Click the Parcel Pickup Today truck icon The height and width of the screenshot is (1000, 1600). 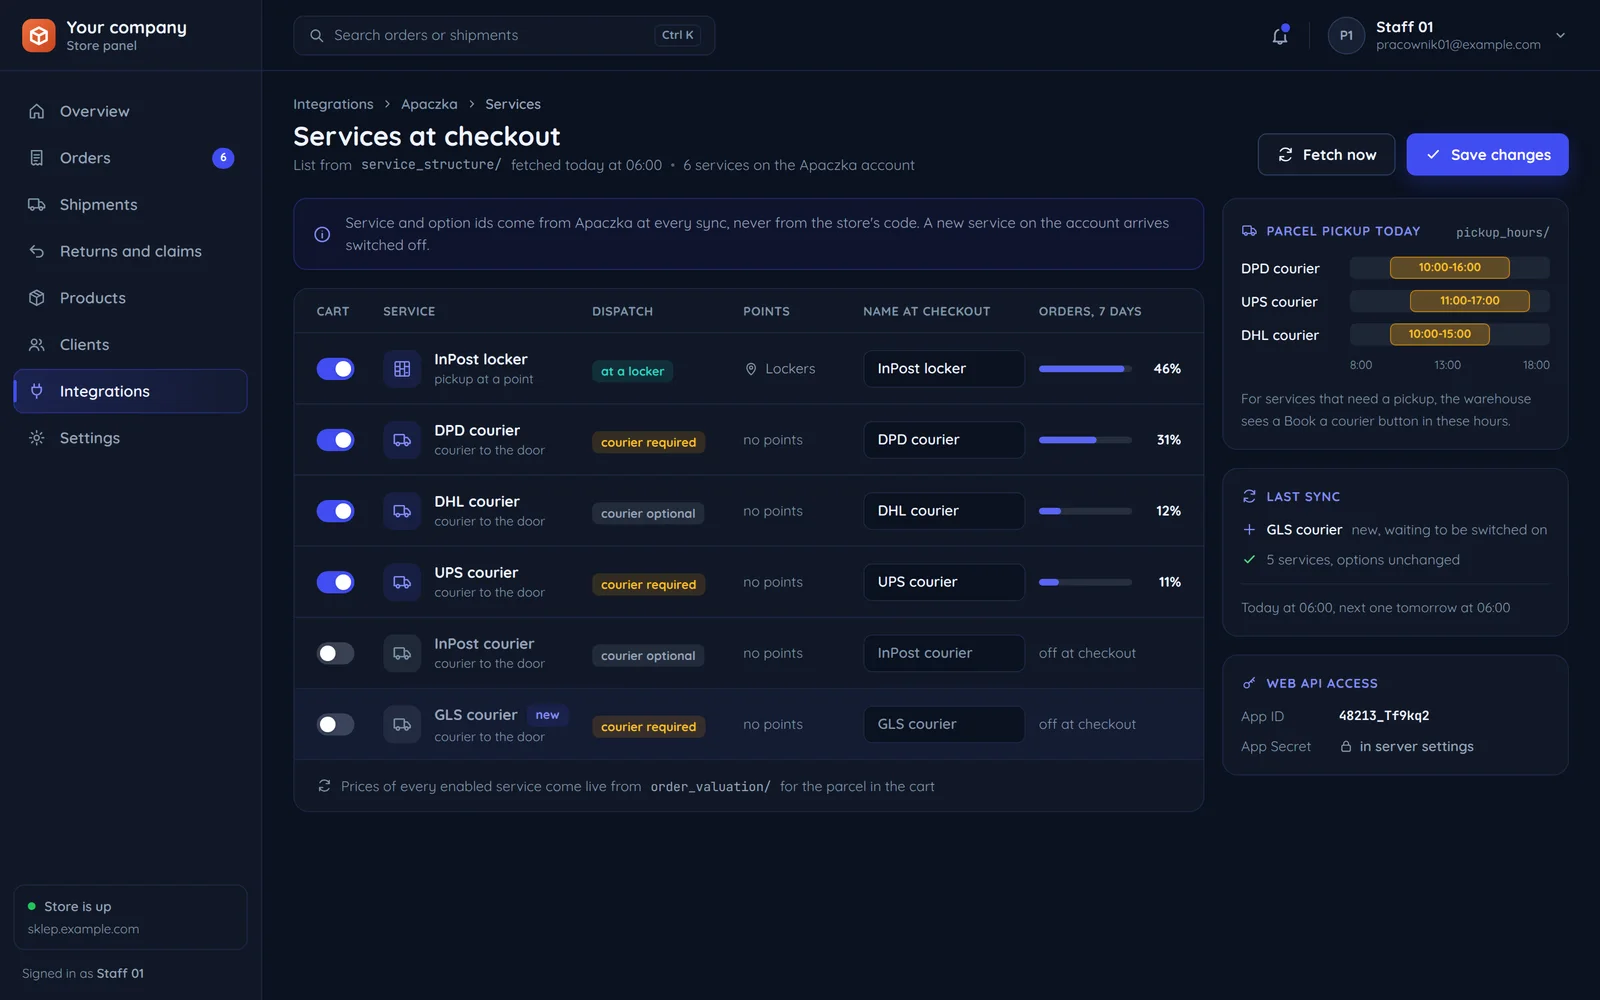[x=1249, y=231]
